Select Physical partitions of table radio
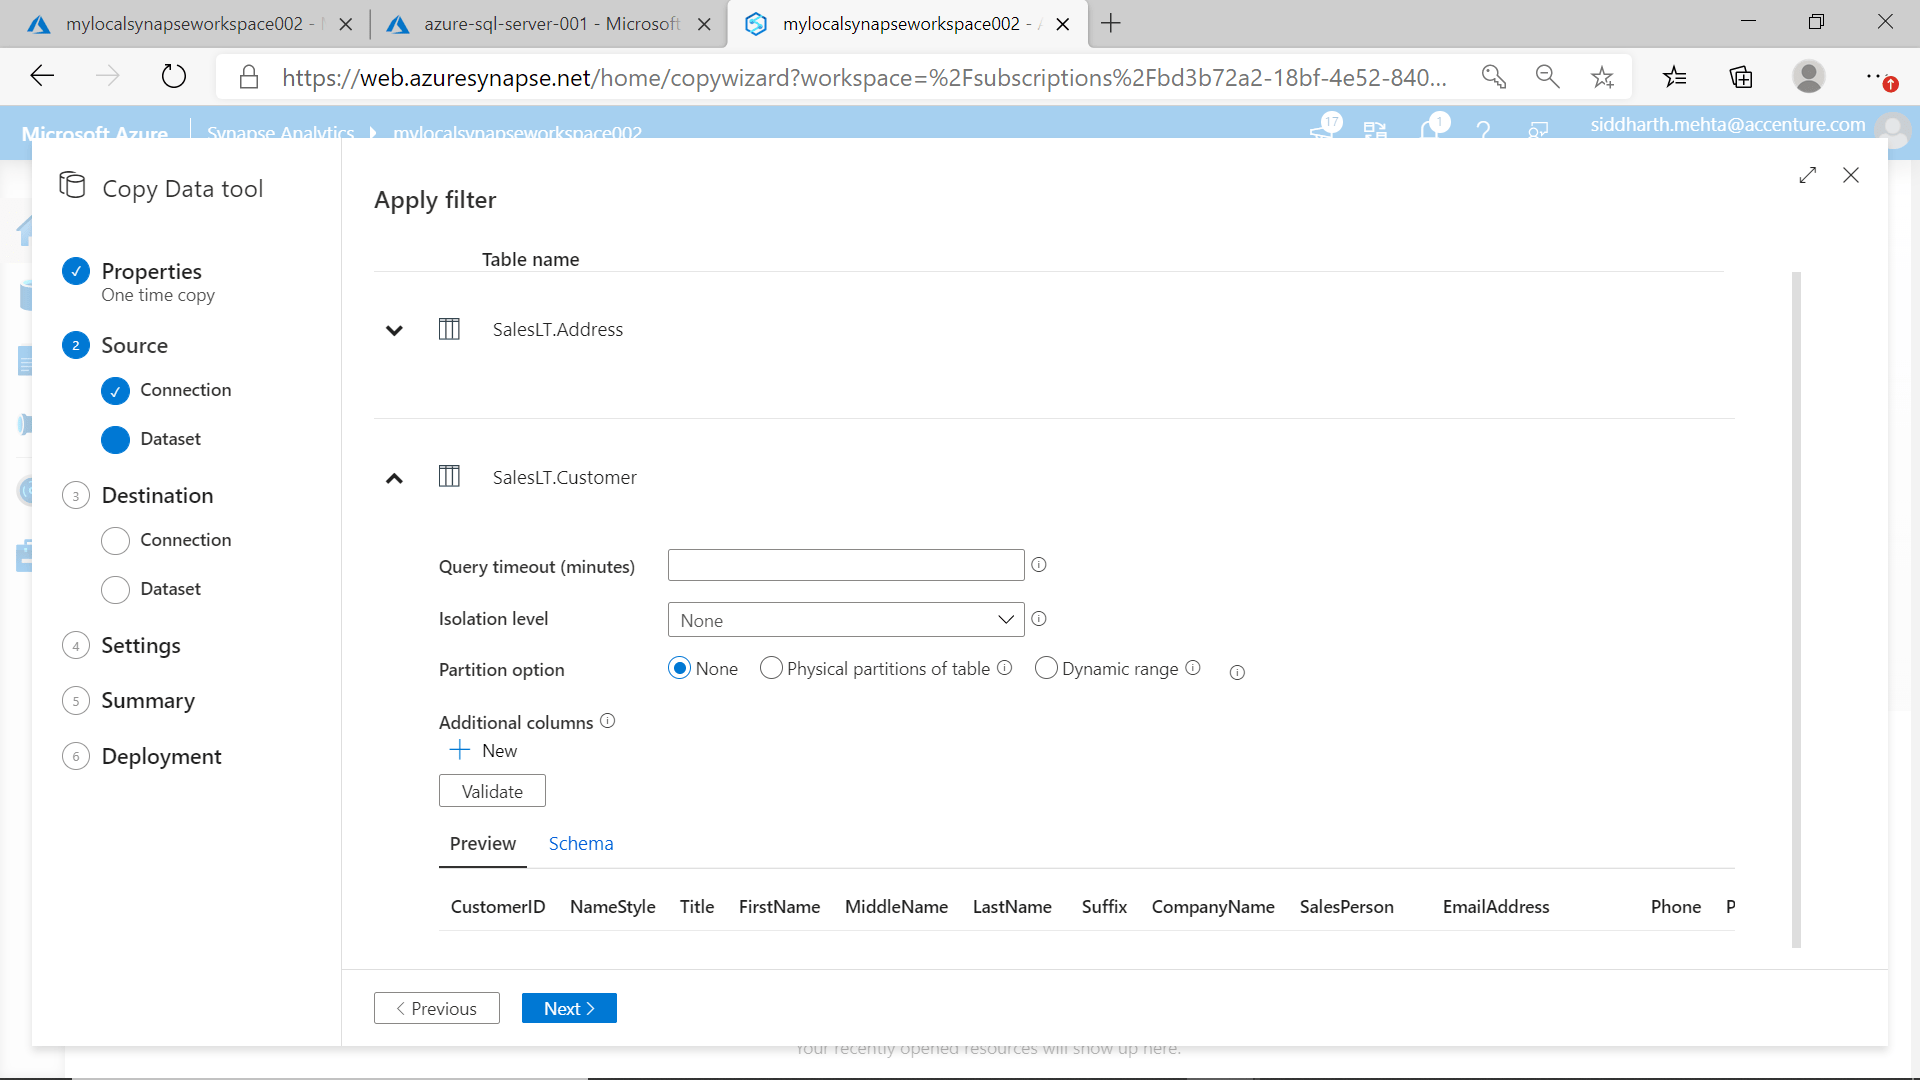The image size is (1920, 1080). click(x=771, y=668)
